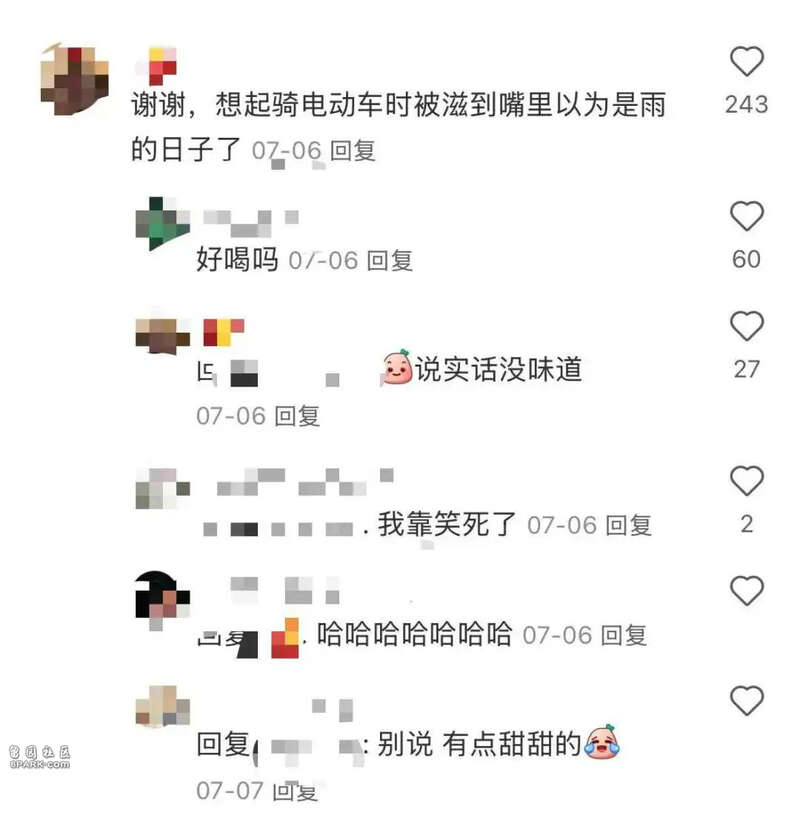Like the 说实话没味道 comment
Screen dimensions: 800x818
747,326
